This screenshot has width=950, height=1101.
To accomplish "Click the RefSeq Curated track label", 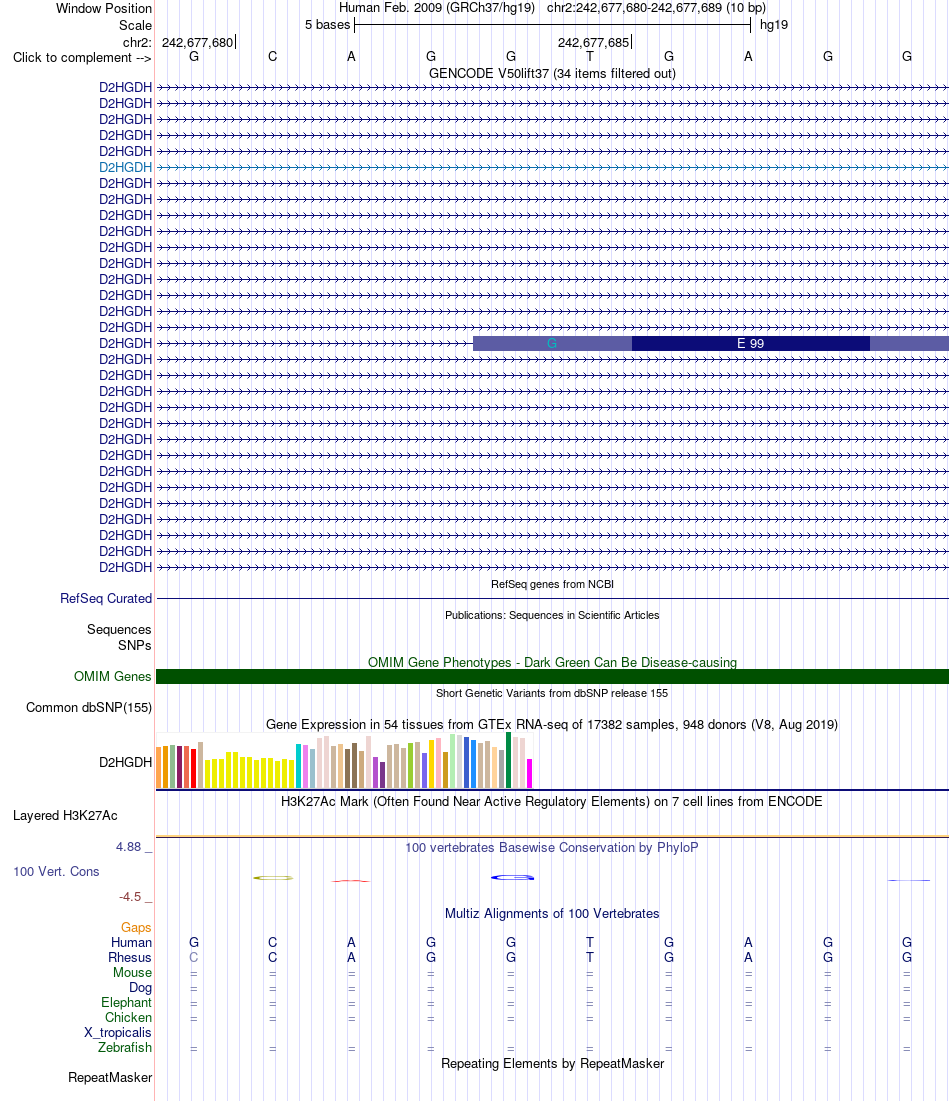I will [106, 598].
